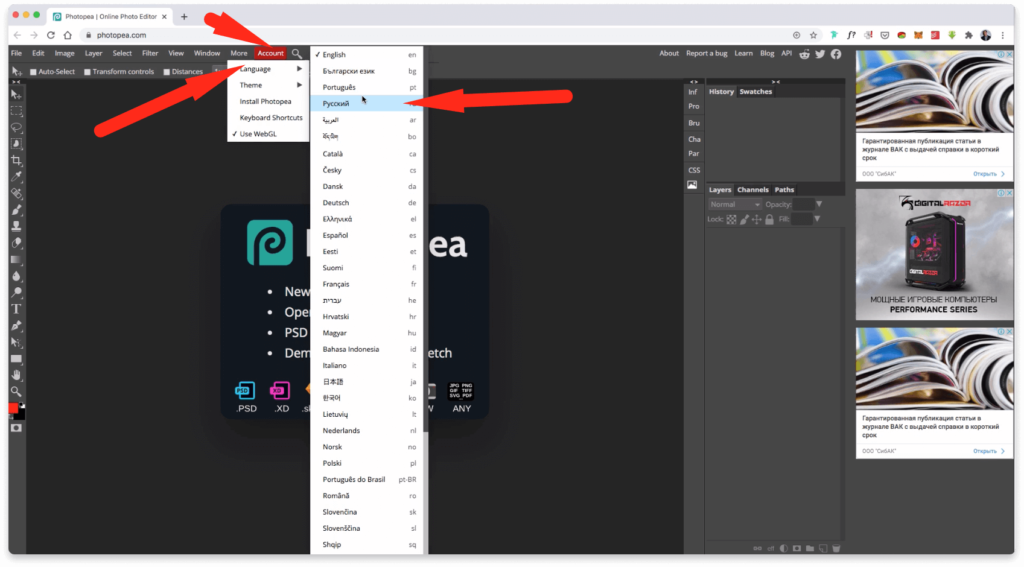Pick the Zoom magnifier tool
The height and width of the screenshot is (567, 1024).
click(x=16, y=391)
